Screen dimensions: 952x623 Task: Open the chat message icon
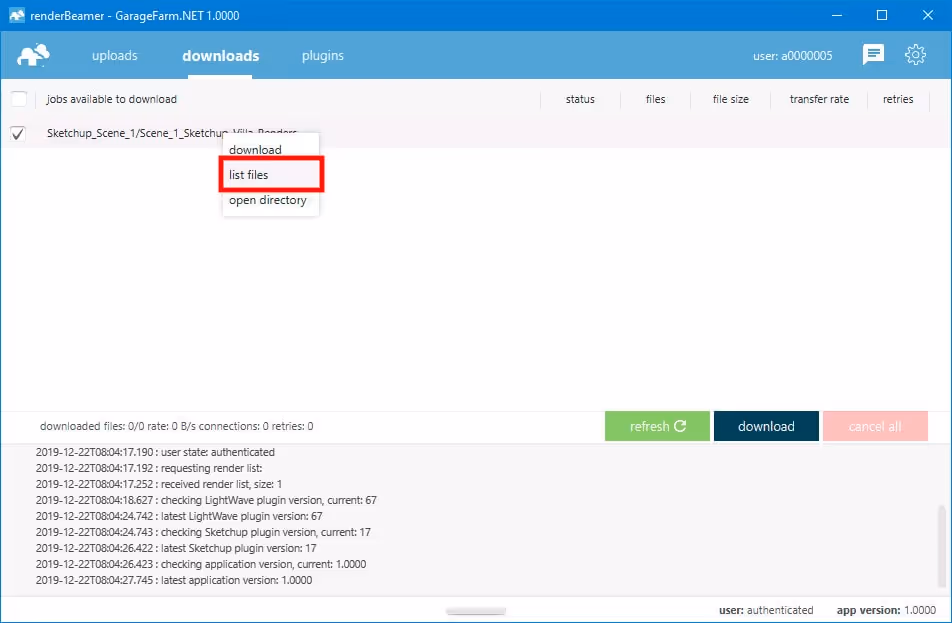[x=873, y=55]
